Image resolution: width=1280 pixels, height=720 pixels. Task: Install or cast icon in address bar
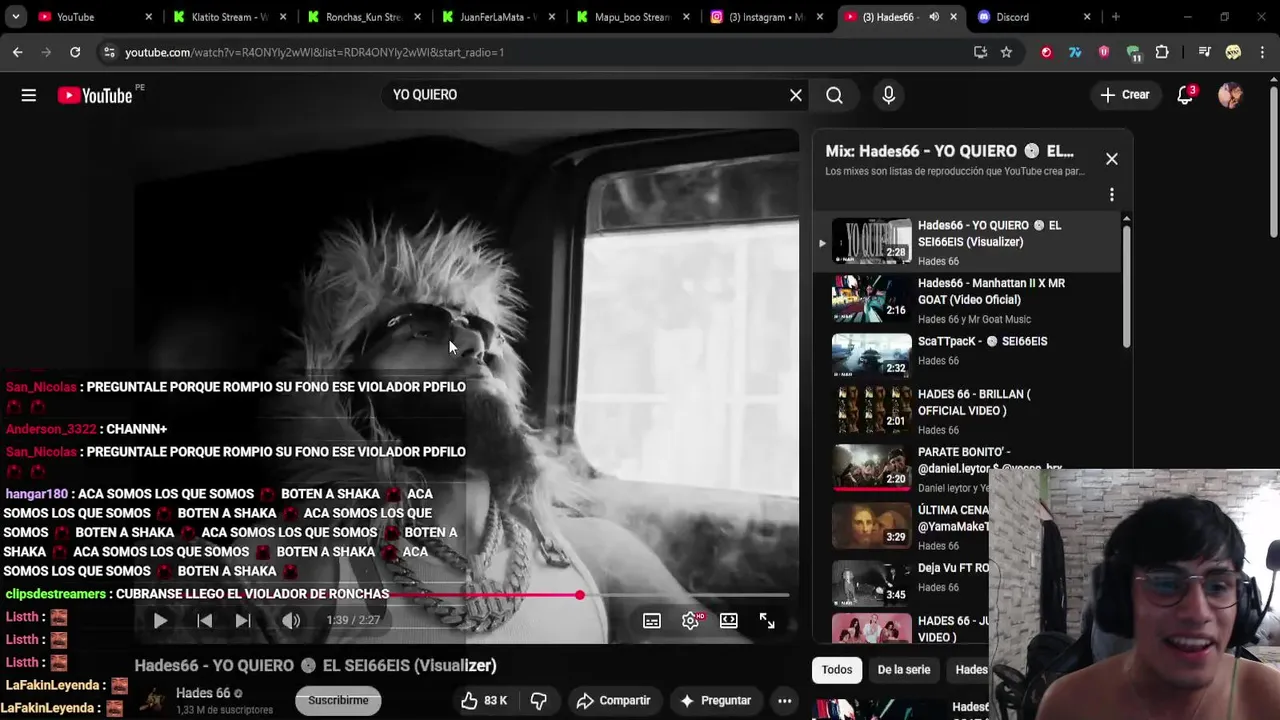tap(980, 52)
